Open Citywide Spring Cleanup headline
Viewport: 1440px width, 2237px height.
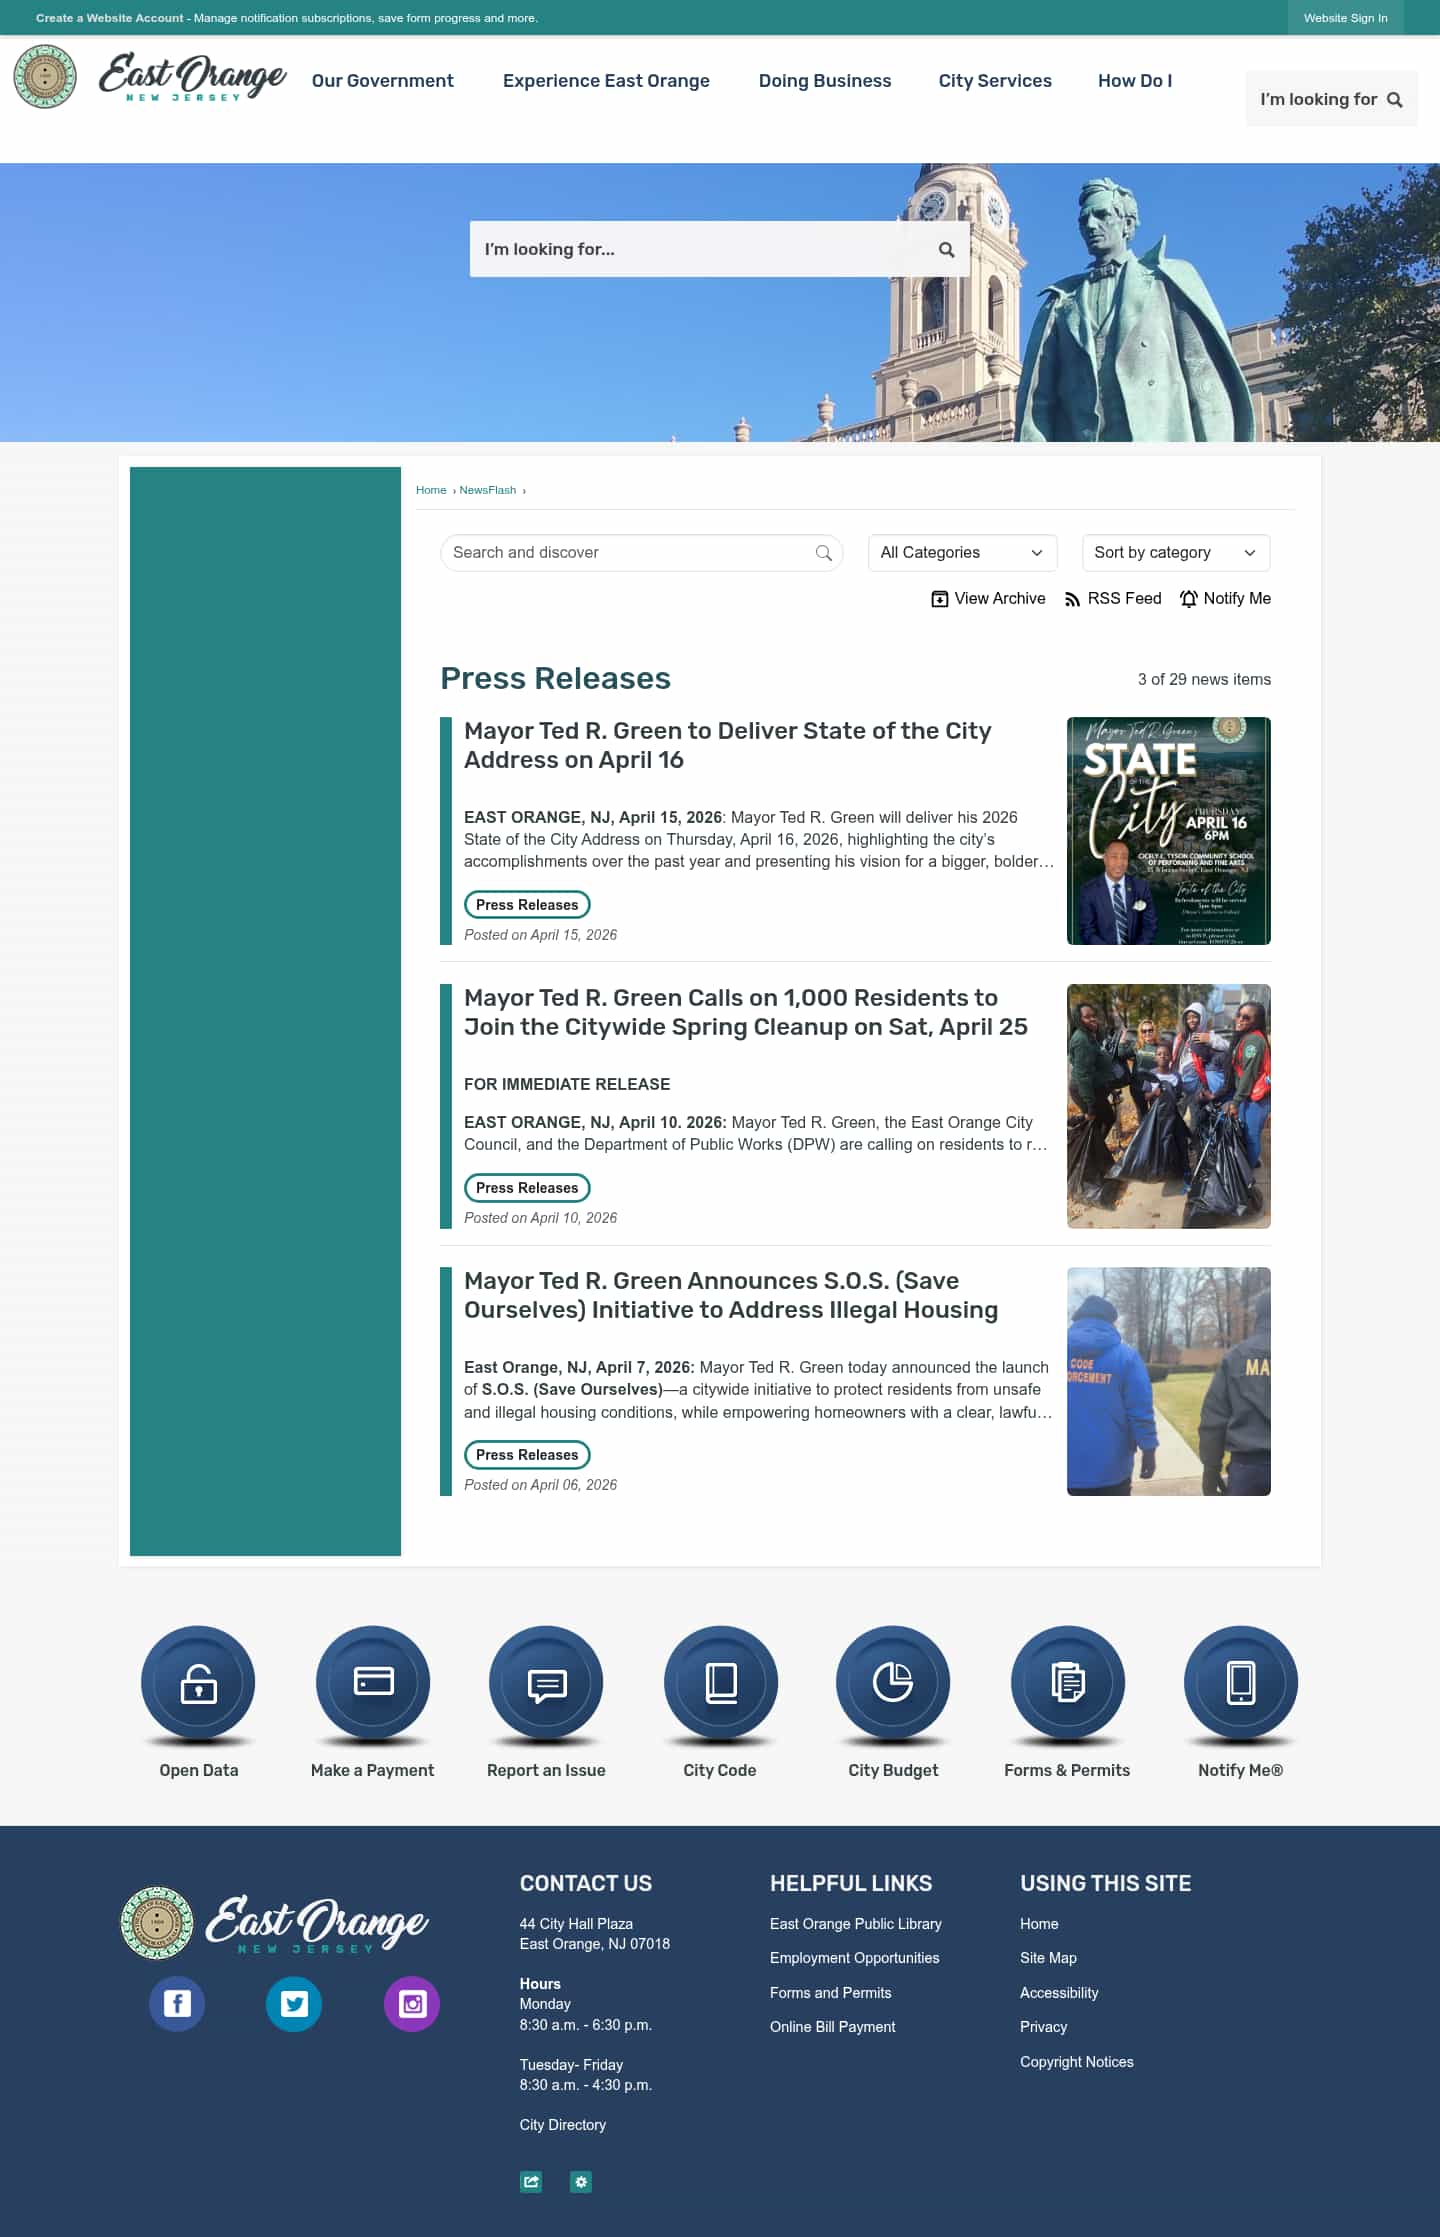746,1012
